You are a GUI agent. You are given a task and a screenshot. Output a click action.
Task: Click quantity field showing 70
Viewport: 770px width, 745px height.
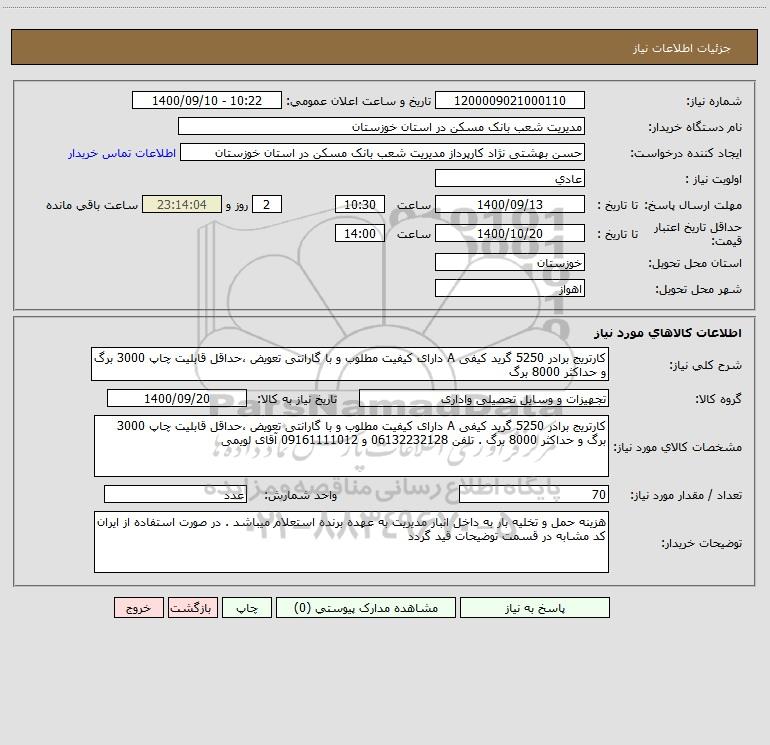click(x=534, y=494)
